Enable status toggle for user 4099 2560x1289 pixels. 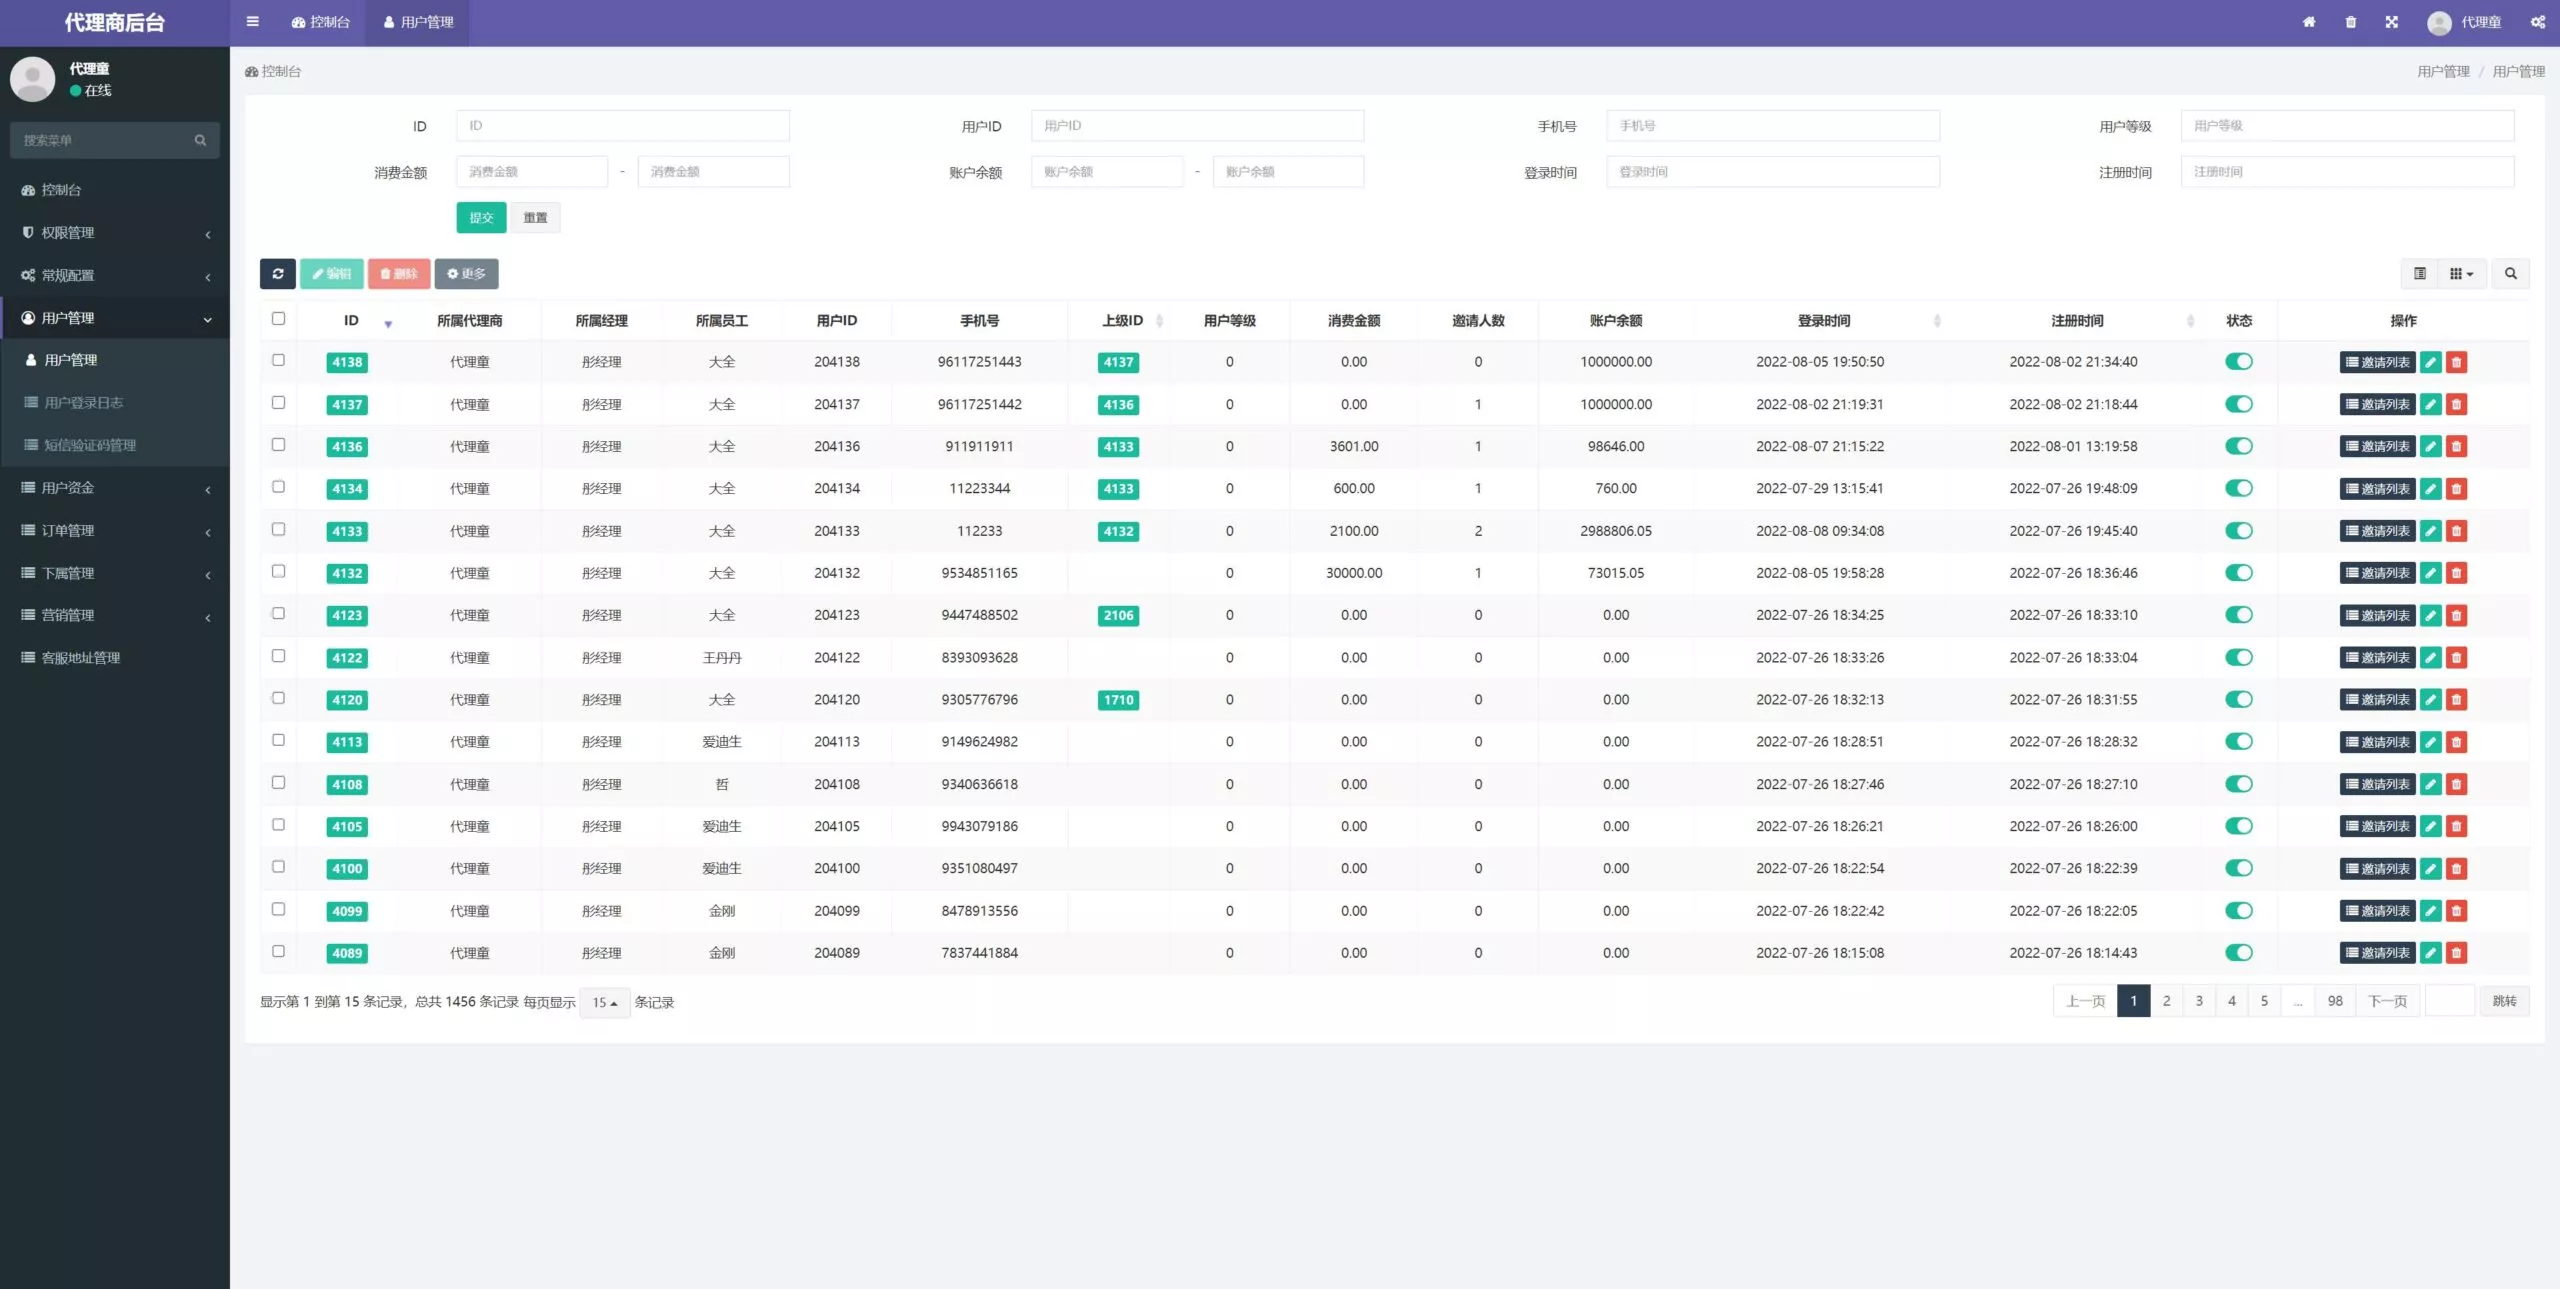pyautogui.click(x=2238, y=911)
